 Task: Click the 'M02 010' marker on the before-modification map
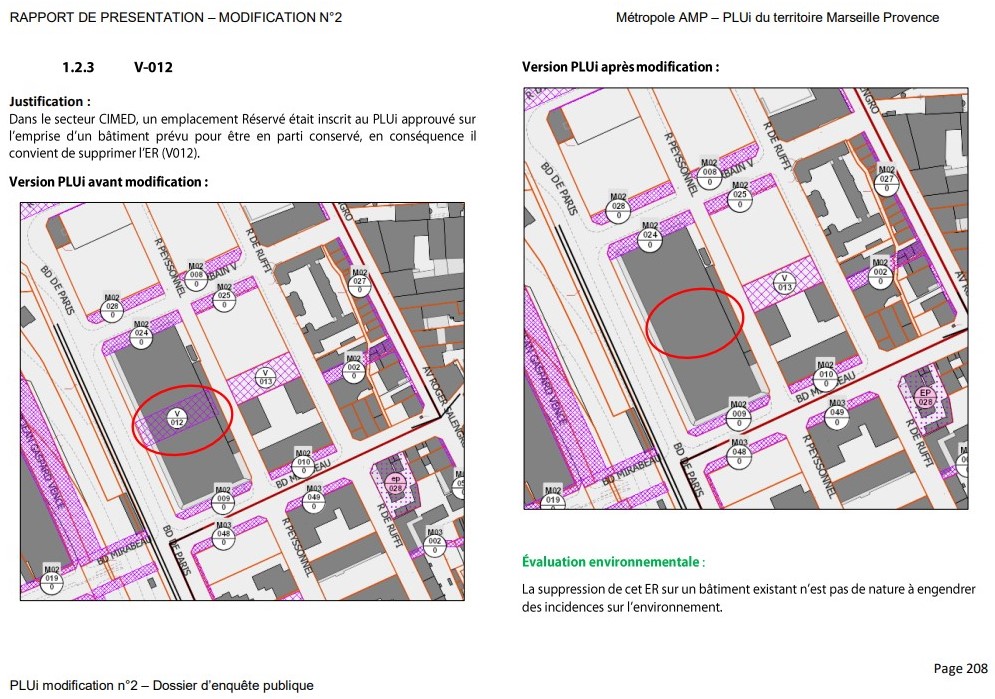pyautogui.click(x=303, y=464)
